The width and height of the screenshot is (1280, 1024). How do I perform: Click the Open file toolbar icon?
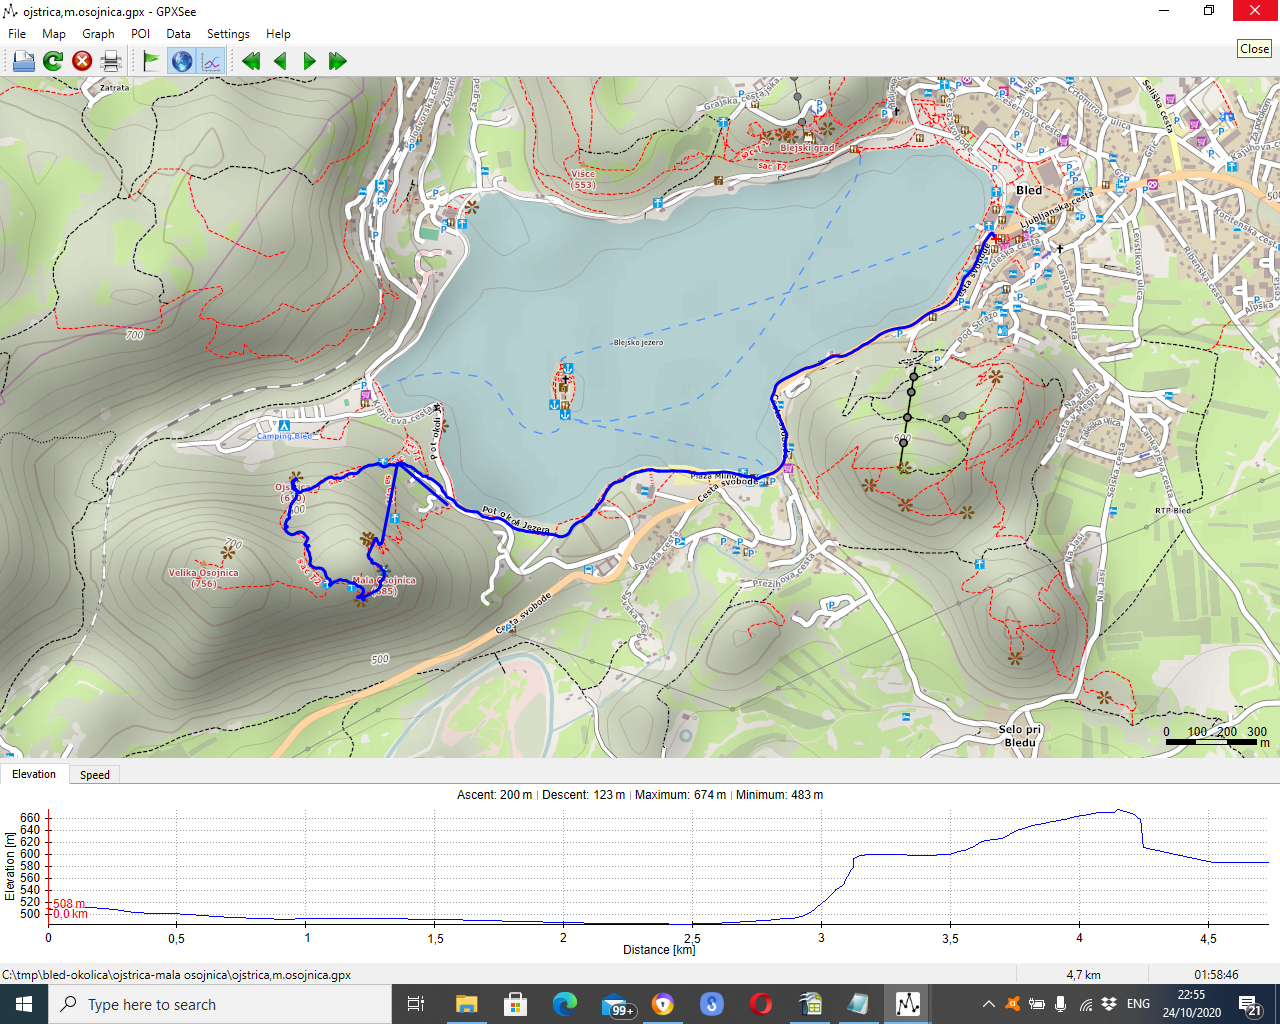click(24, 61)
